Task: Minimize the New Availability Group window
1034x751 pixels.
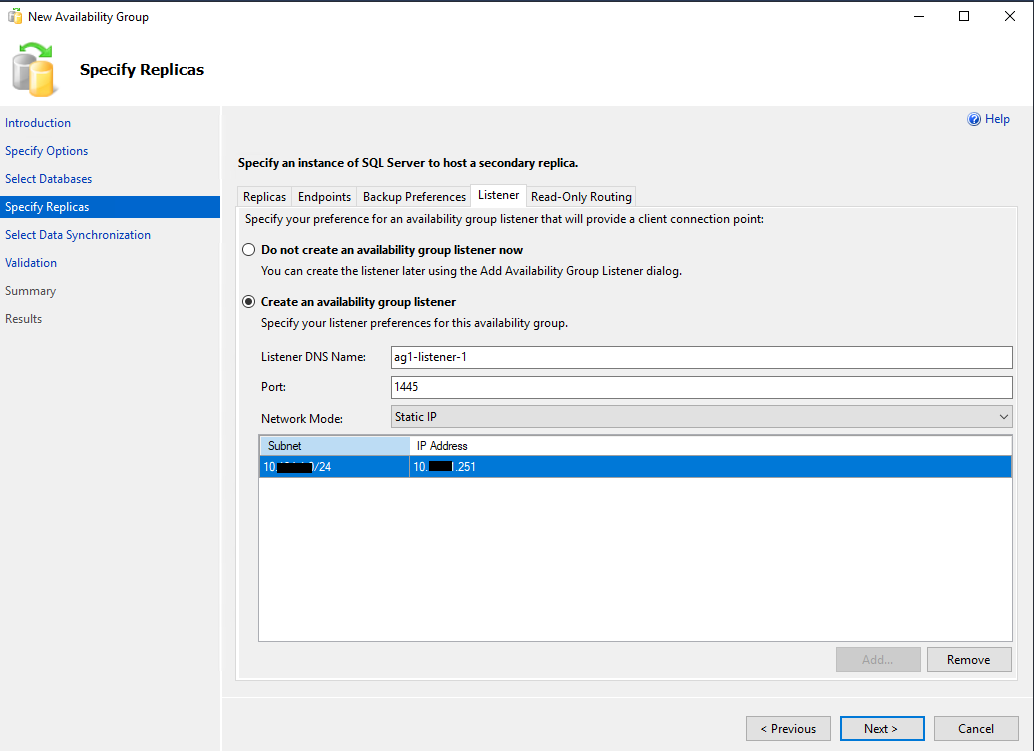Action: tap(919, 16)
